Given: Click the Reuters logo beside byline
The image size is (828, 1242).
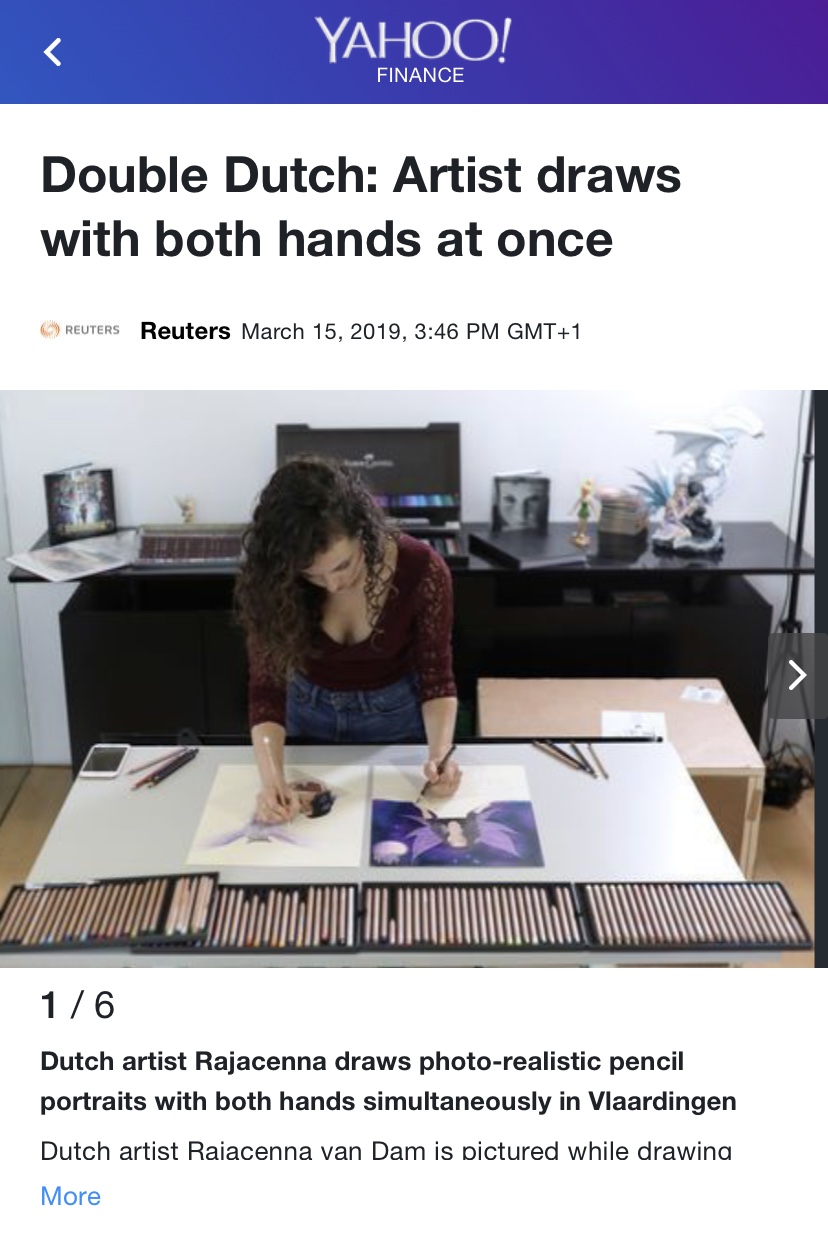Looking at the screenshot, I should pos(80,330).
